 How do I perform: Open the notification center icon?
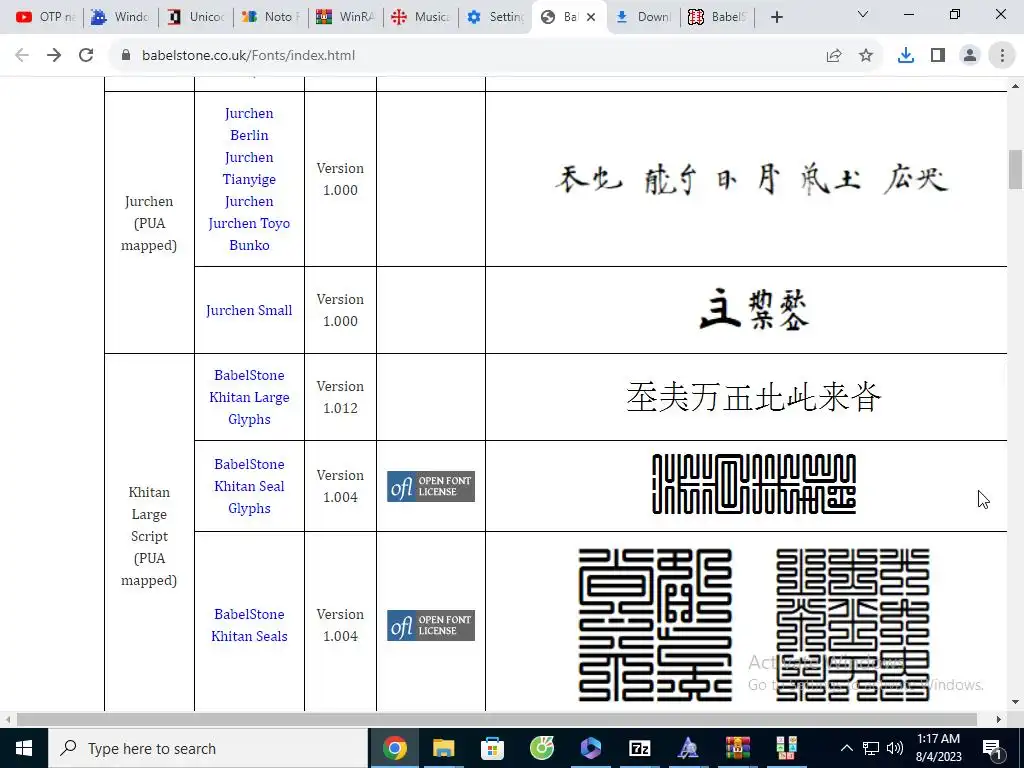(x=992, y=748)
